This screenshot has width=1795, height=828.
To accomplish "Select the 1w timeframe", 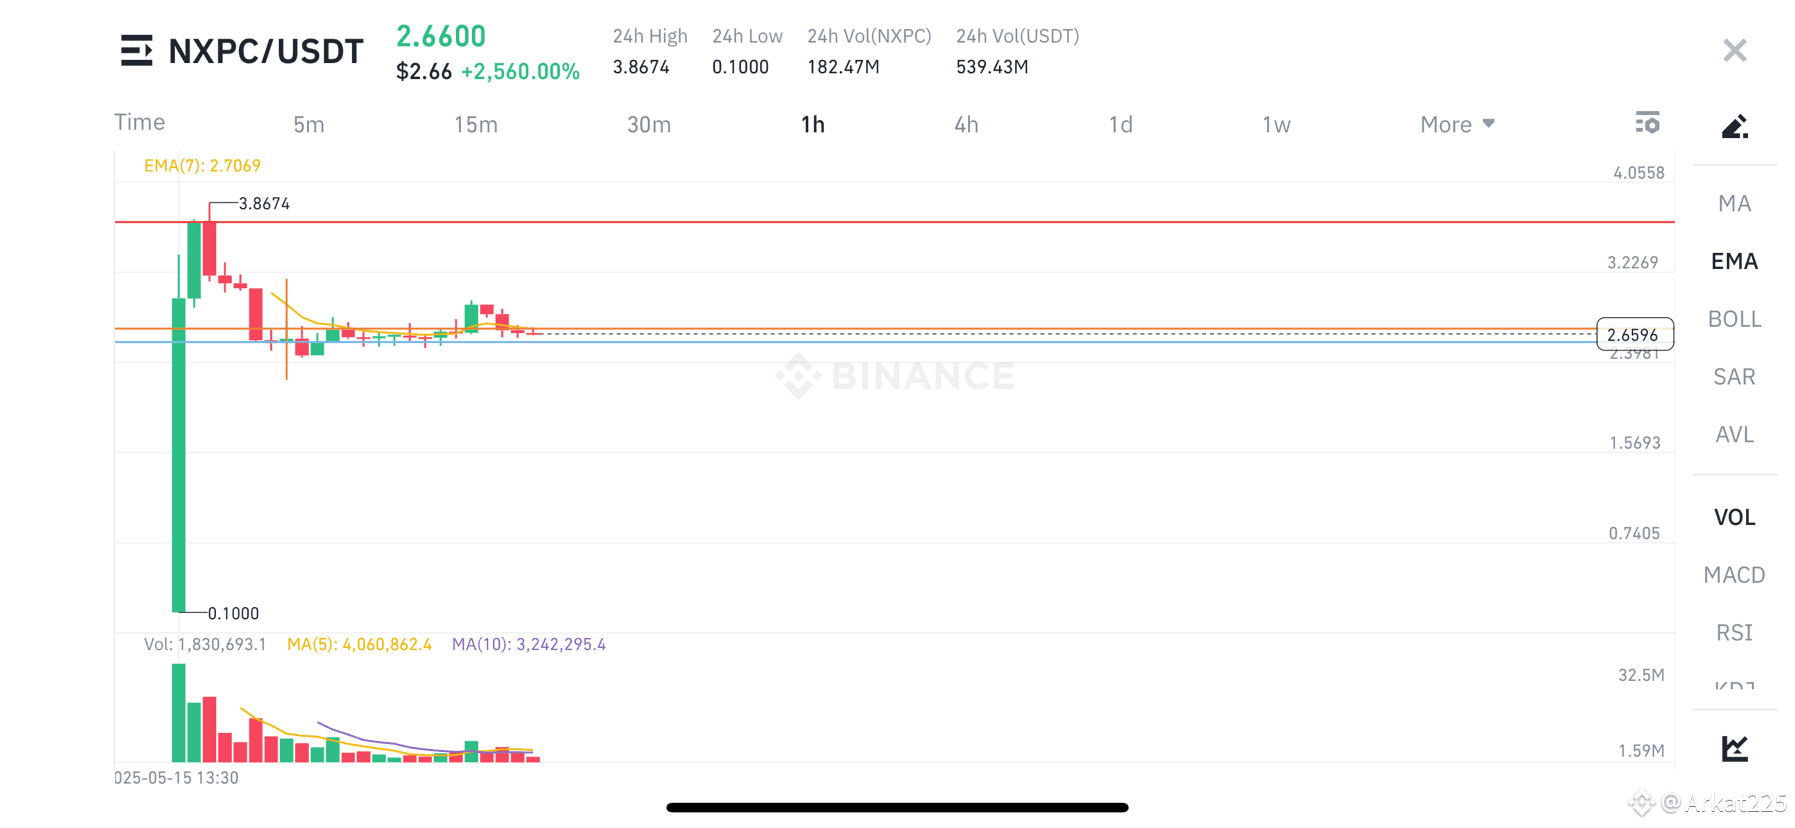I will point(1276,124).
